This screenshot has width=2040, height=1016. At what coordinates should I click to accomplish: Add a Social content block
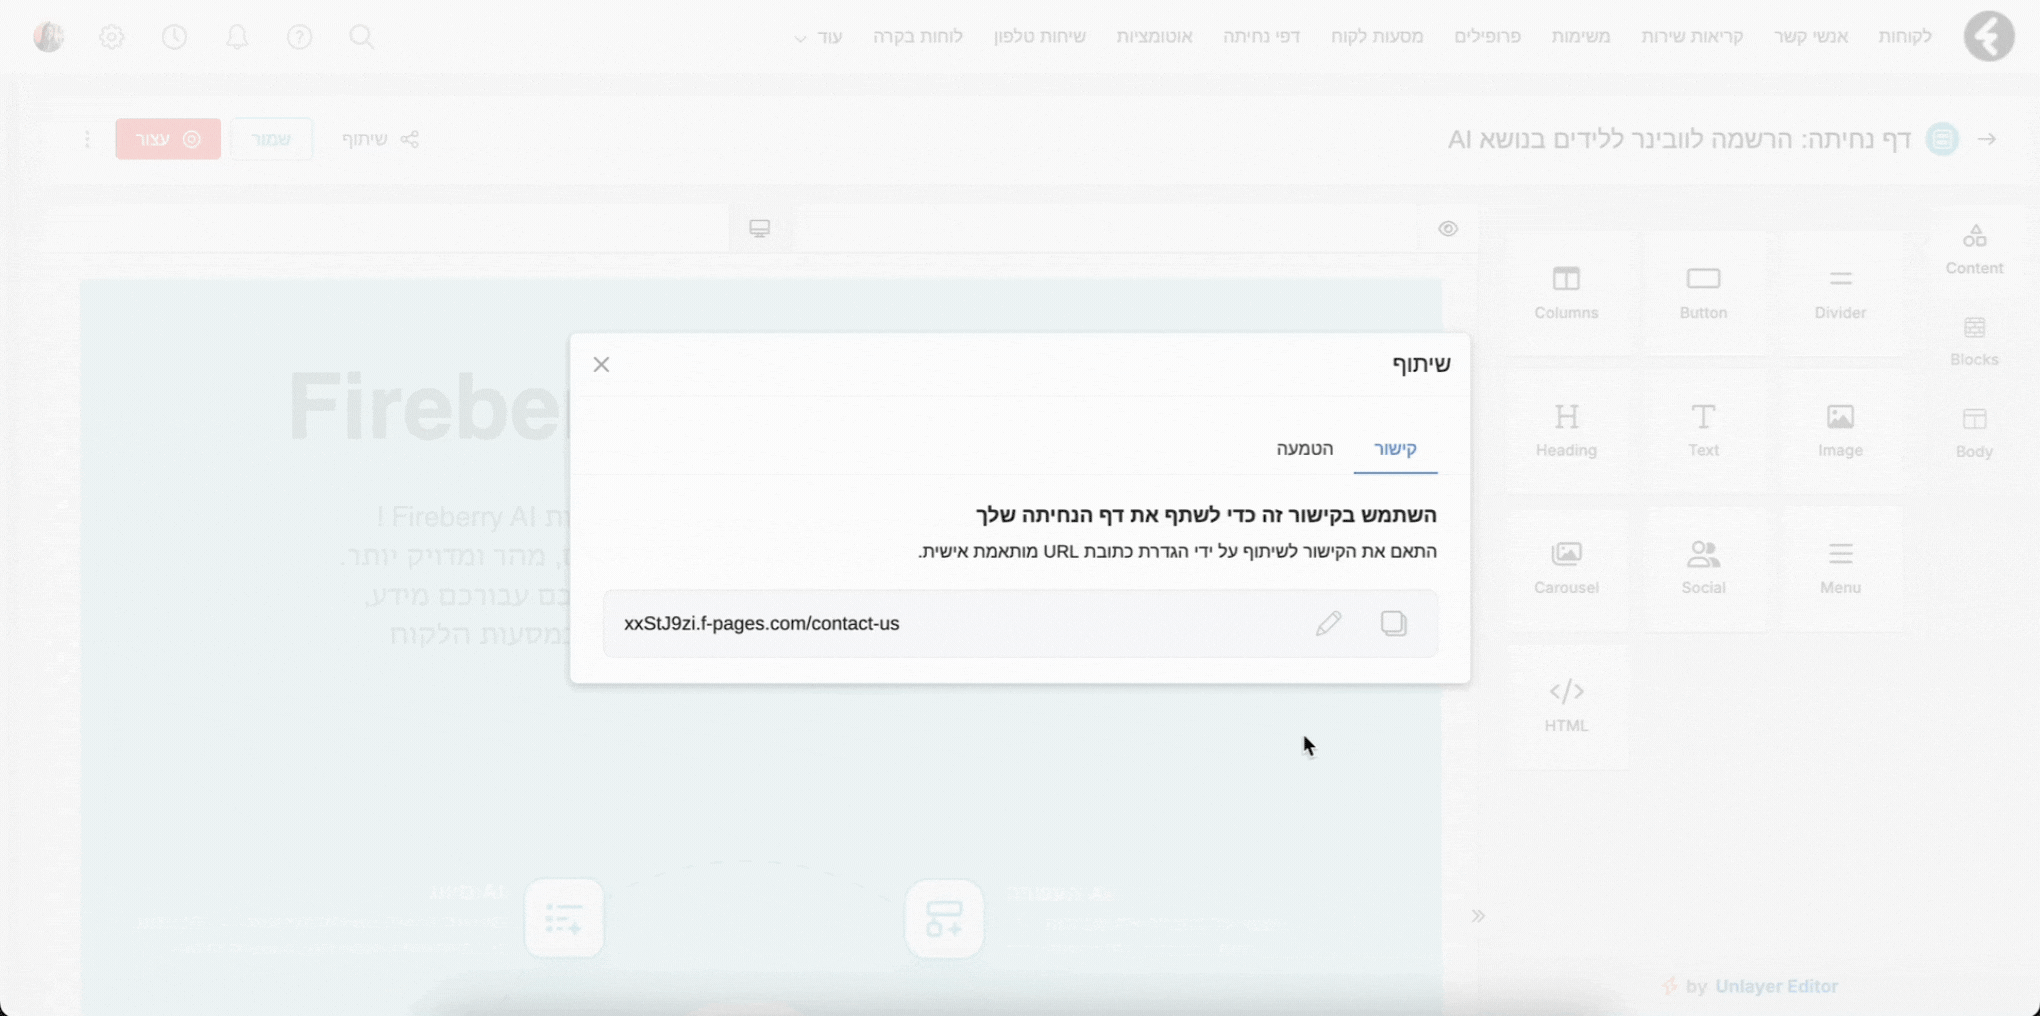[1703, 568]
